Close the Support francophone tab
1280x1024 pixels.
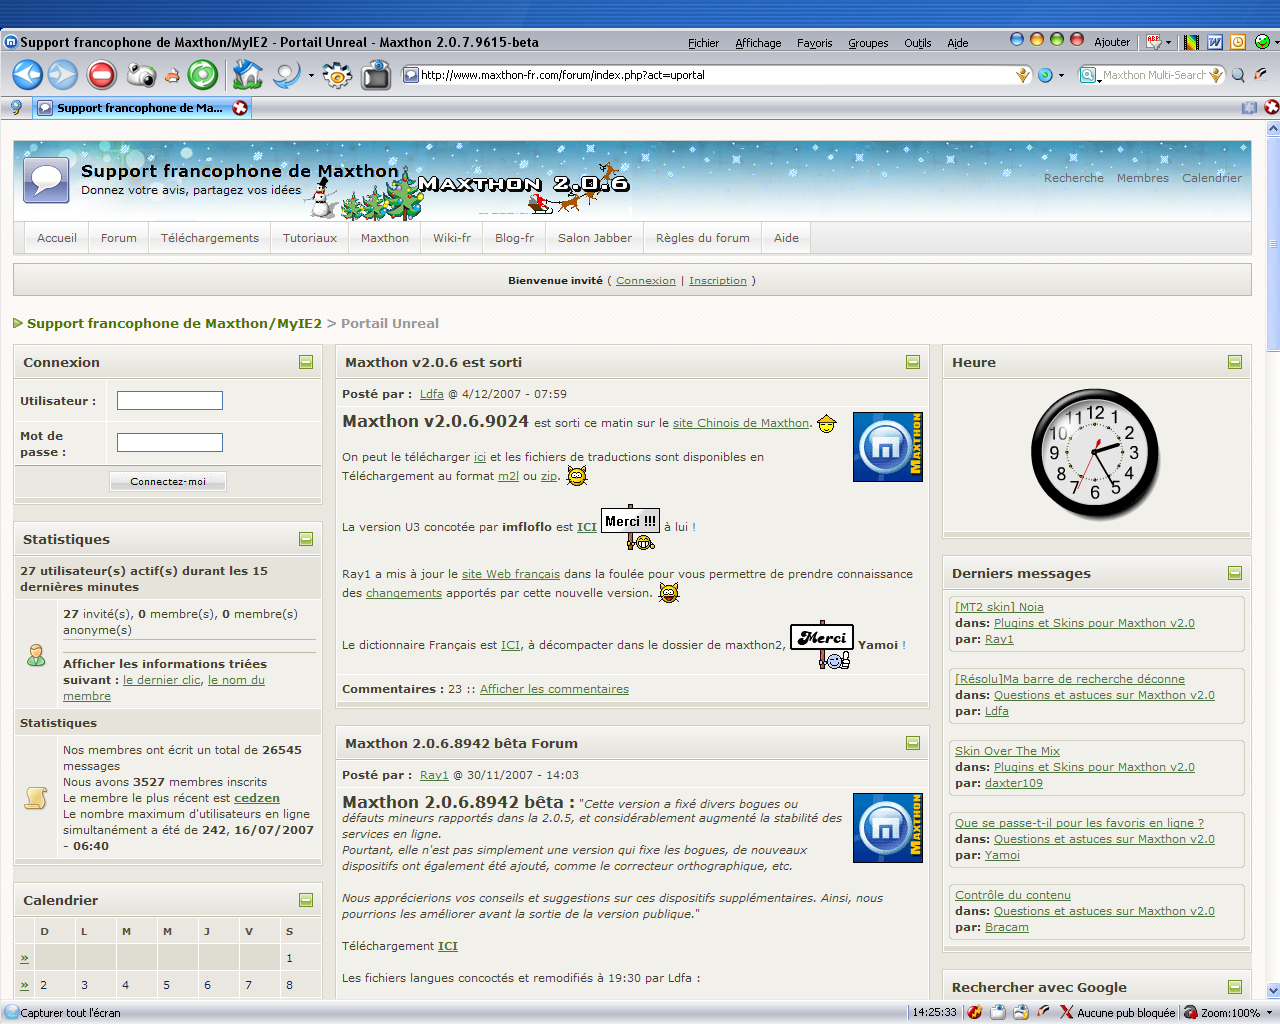(240, 108)
